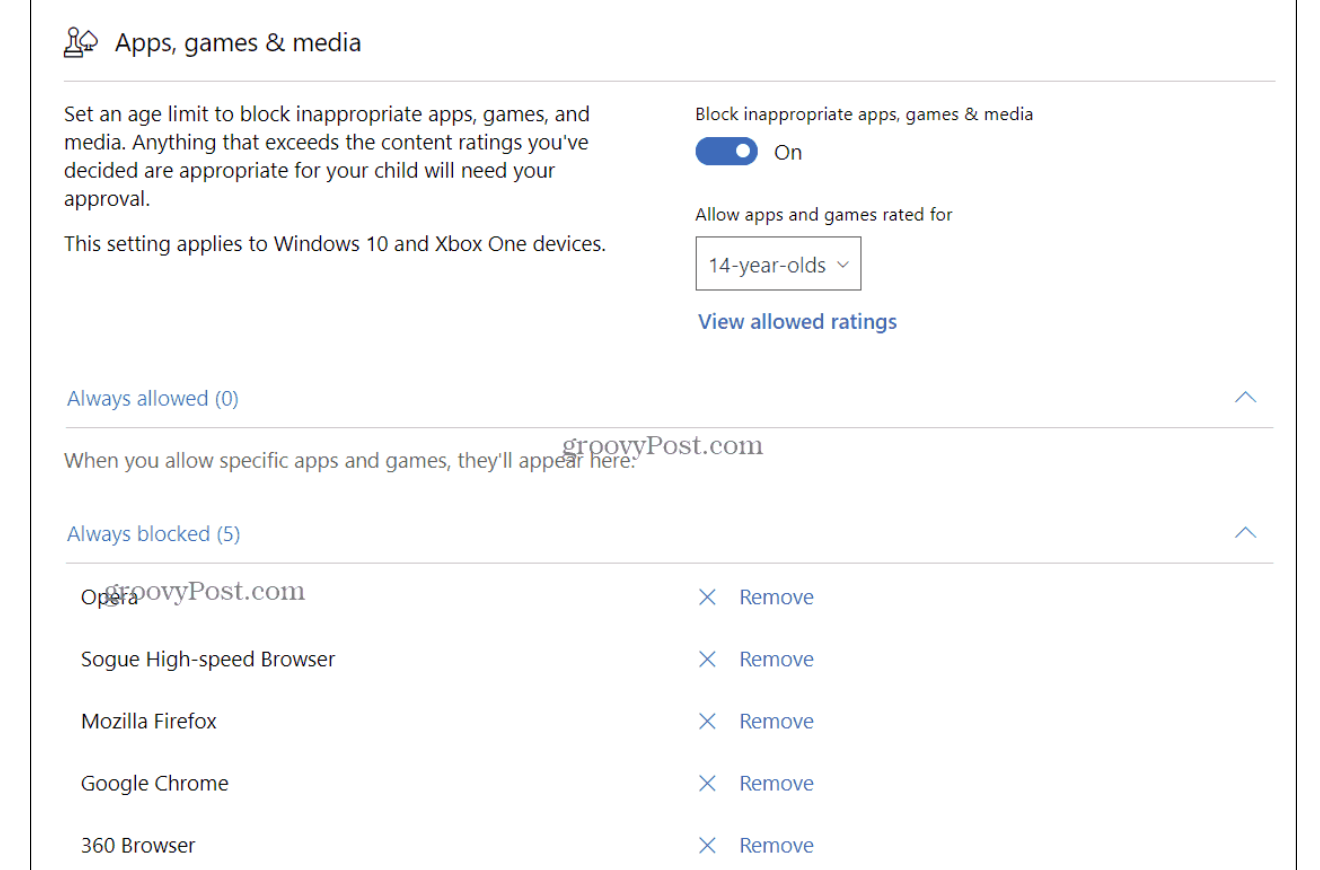
Task: Click the X icon beside Opera
Action: [707, 597]
